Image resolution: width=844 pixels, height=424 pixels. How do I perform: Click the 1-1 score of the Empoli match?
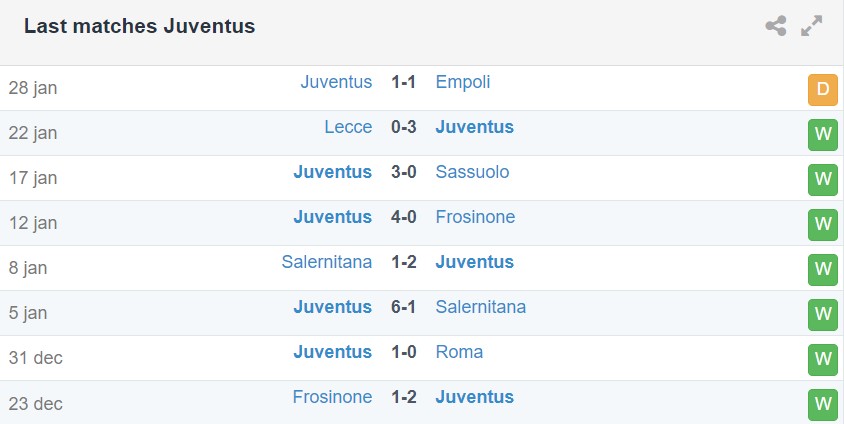click(x=404, y=82)
